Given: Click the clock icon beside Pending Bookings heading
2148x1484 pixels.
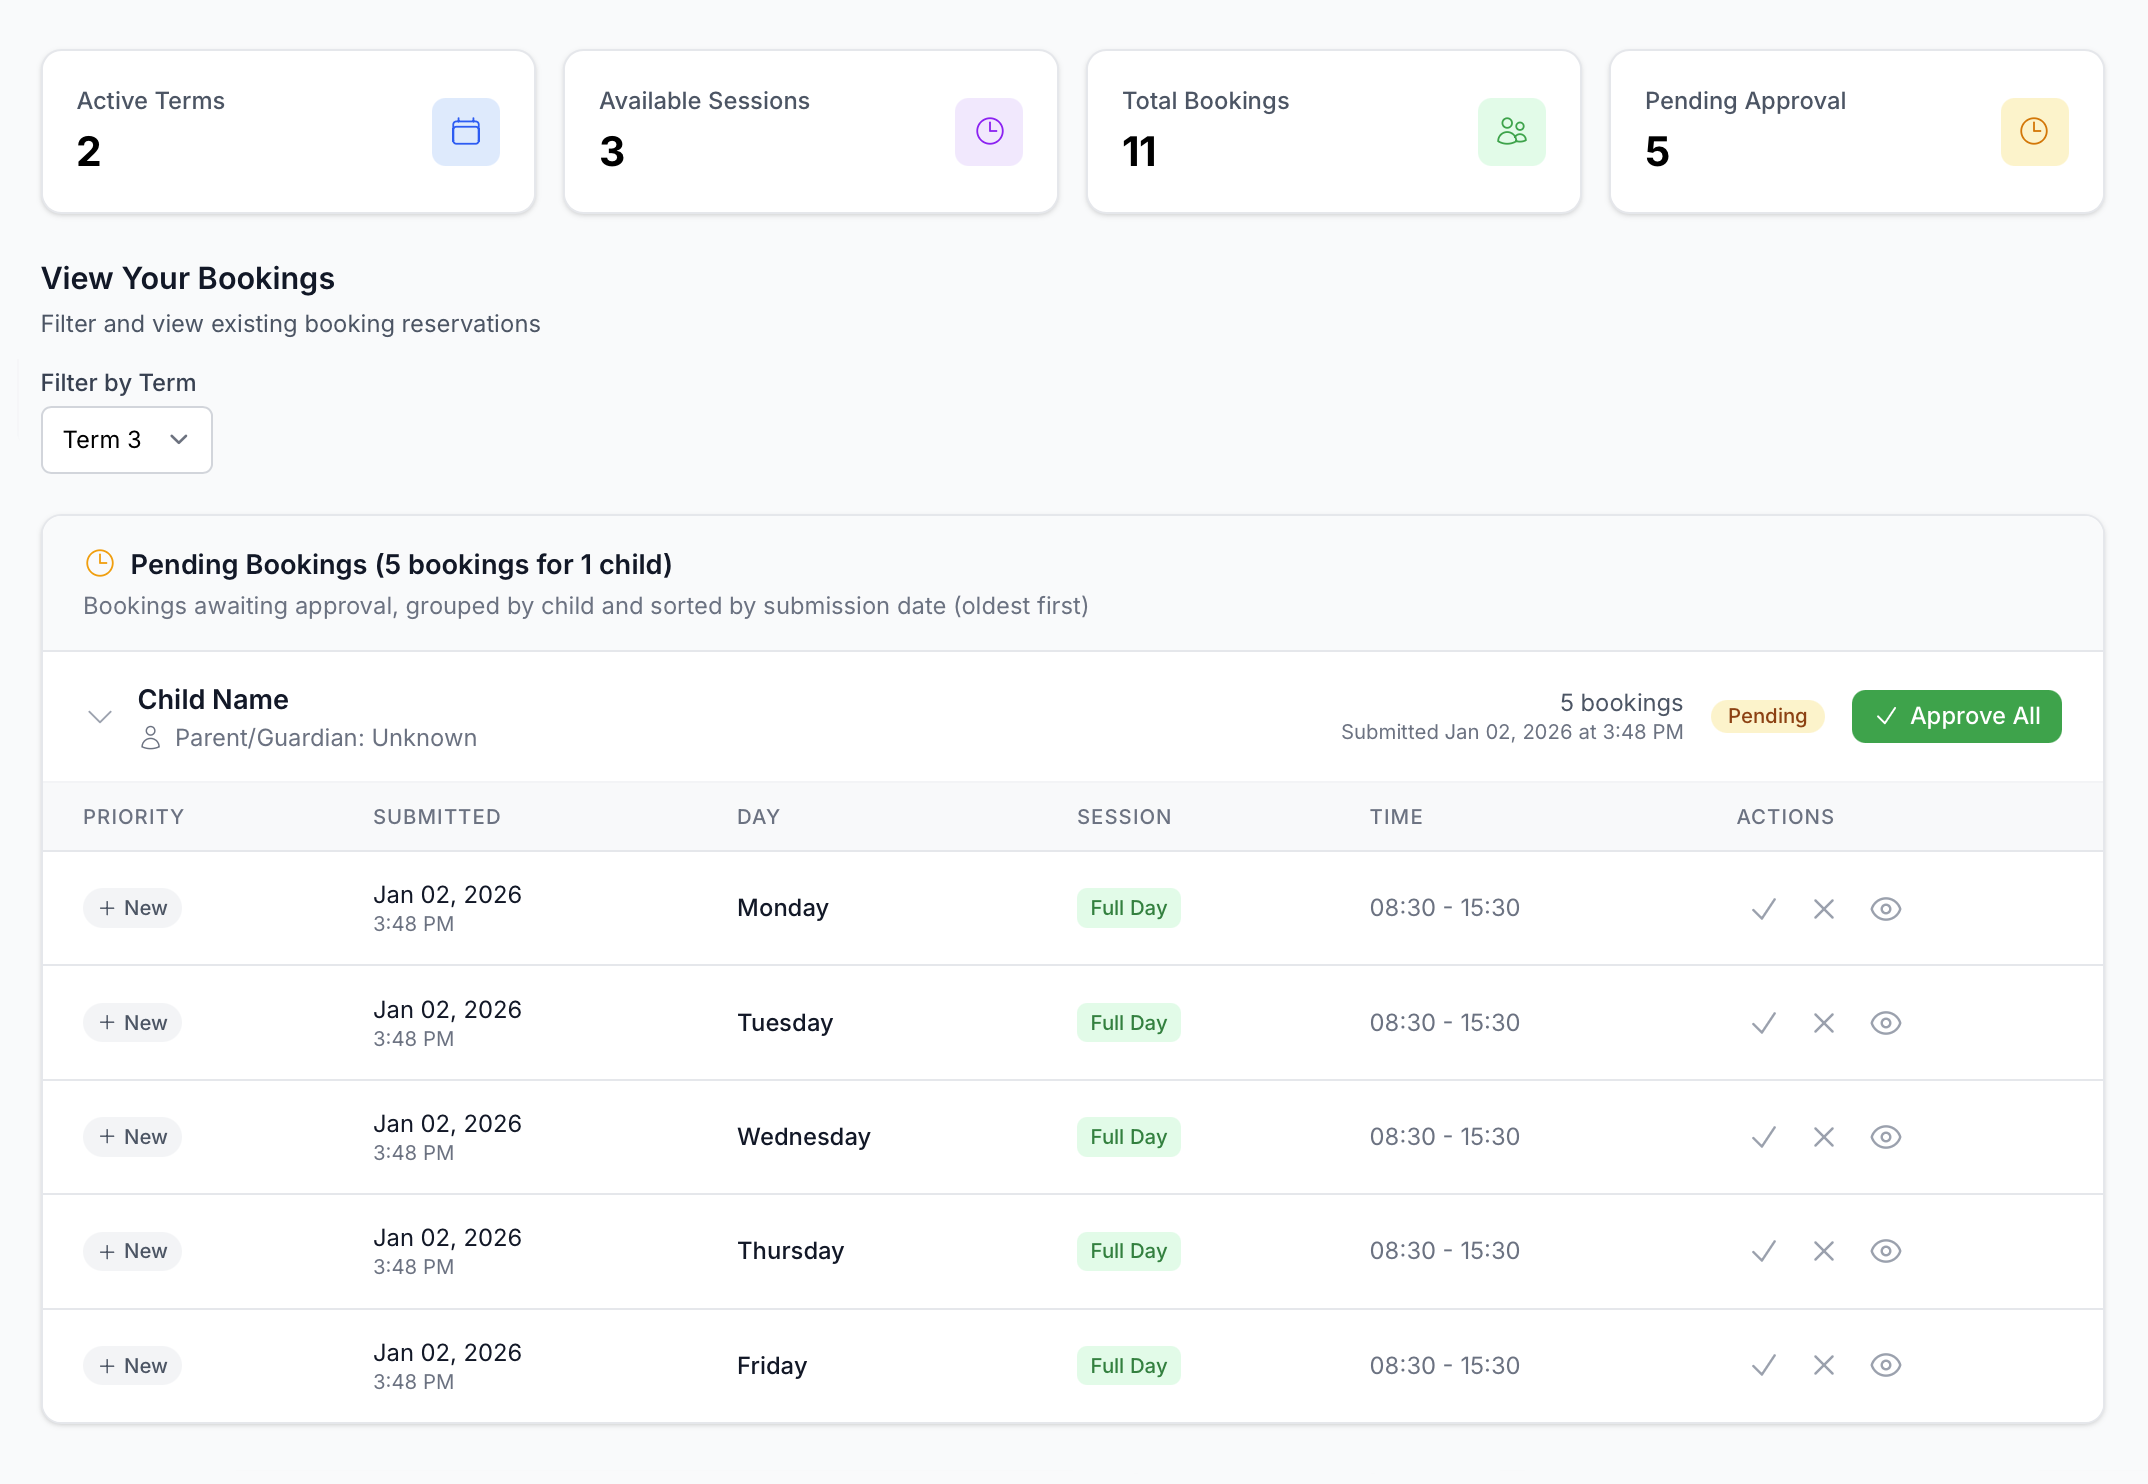Looking at the screenshot, I should [99, 563].
